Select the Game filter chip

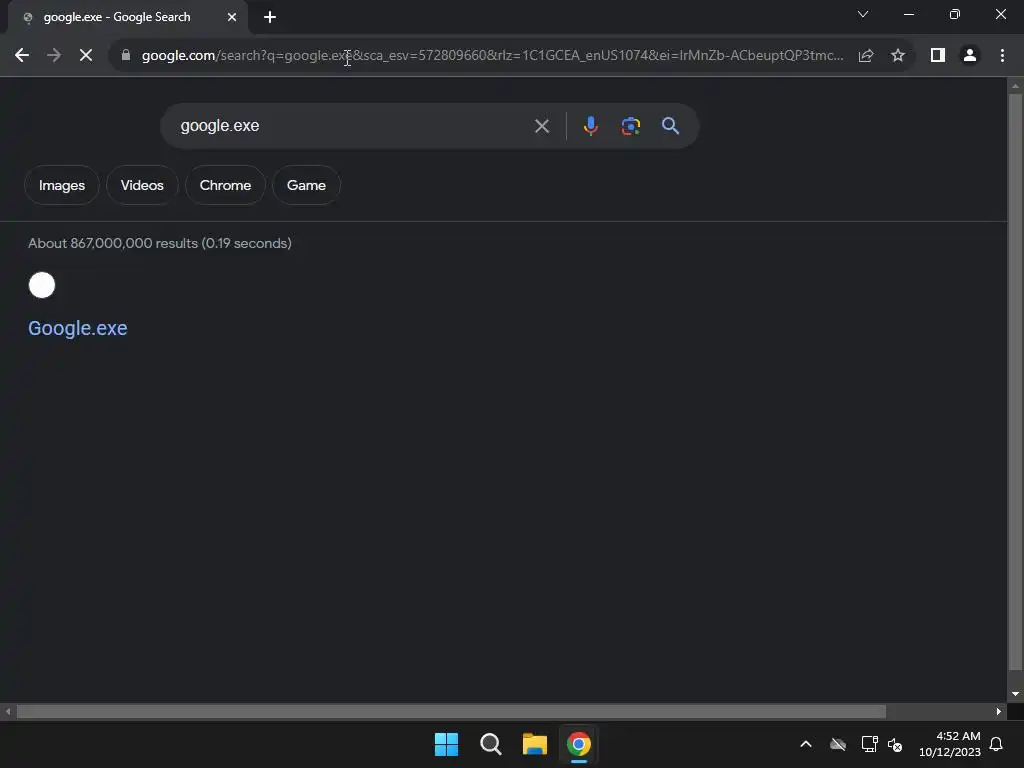point(306,185)
